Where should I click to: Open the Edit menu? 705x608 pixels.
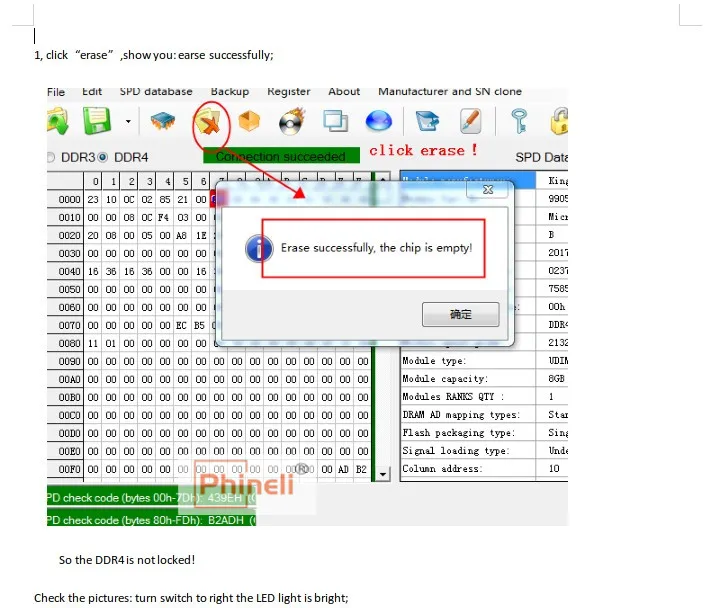click(92, 92)
